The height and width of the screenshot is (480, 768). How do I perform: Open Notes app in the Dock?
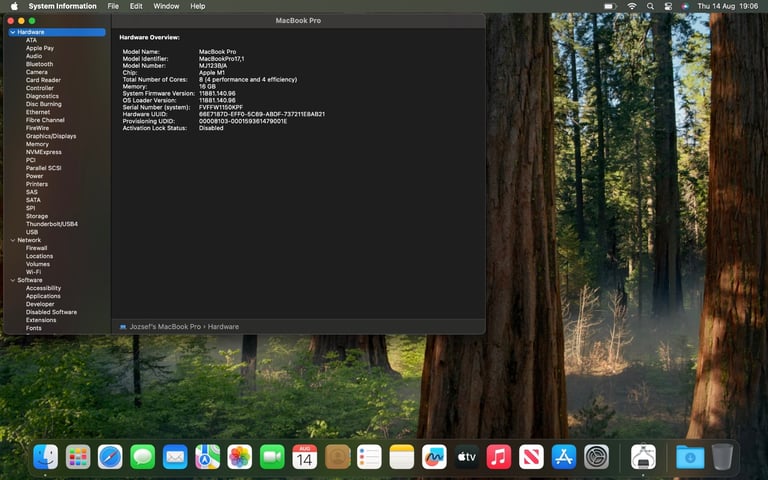(402, 456)
